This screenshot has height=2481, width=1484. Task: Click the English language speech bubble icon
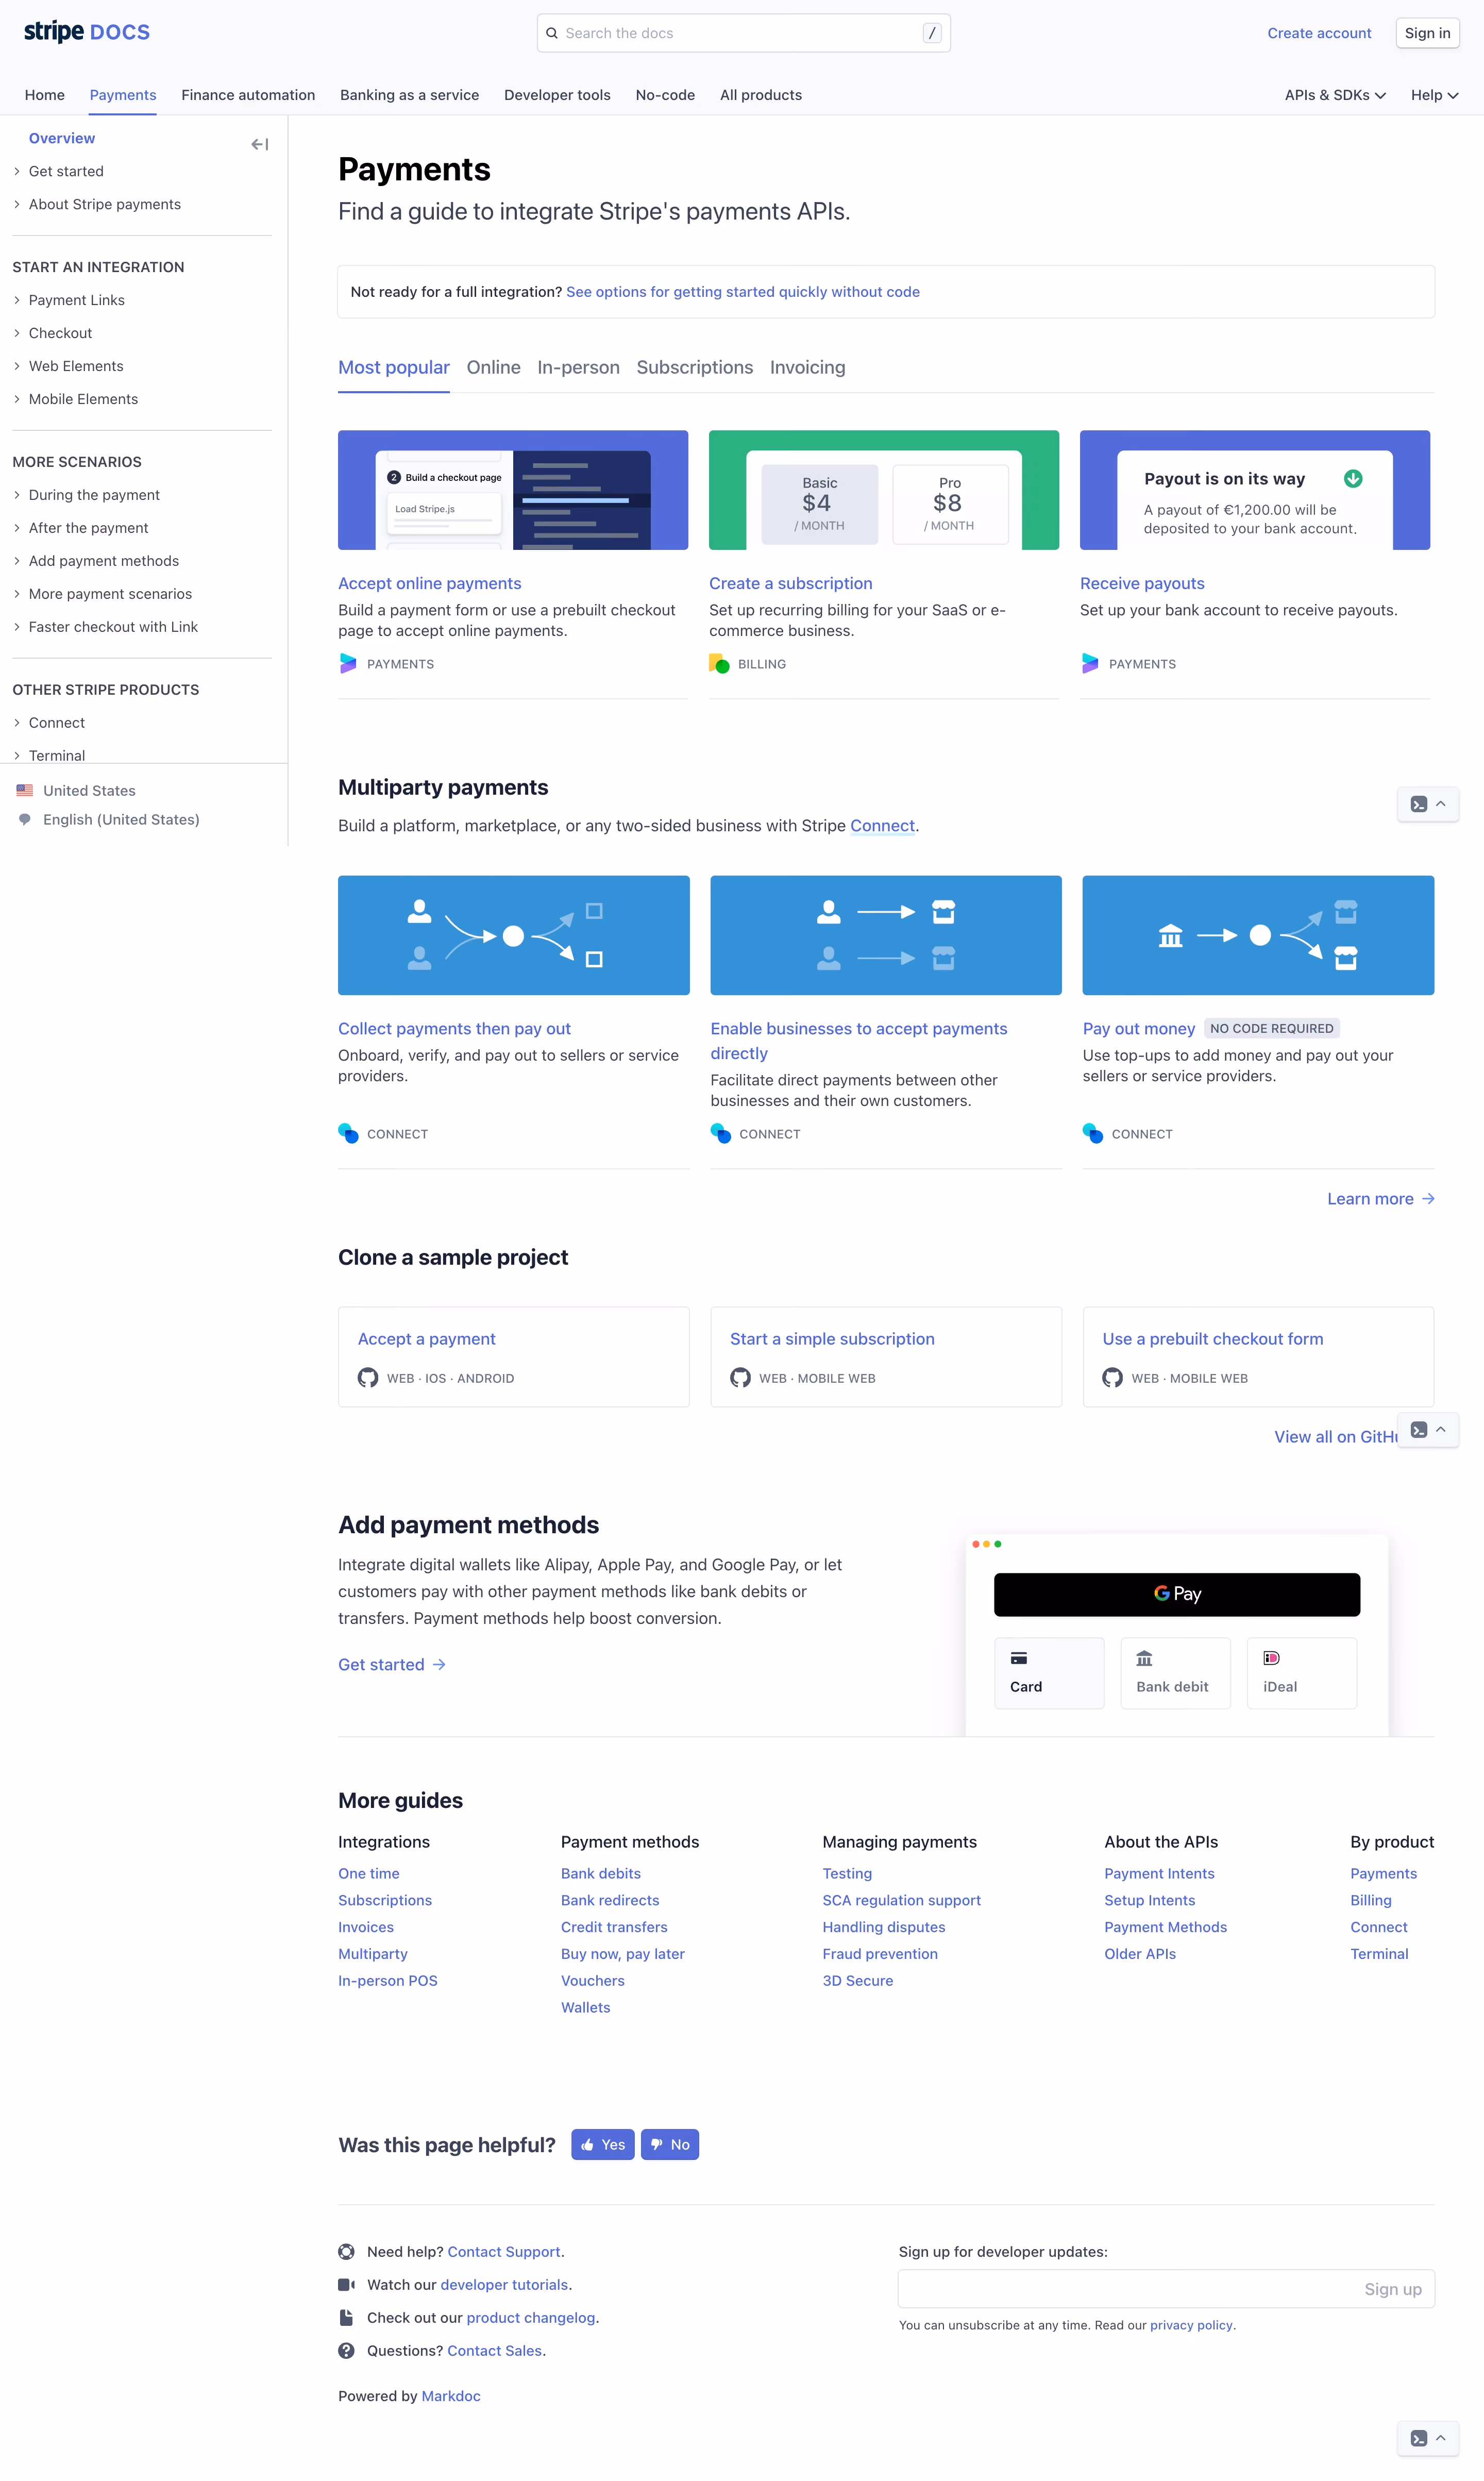25,819
